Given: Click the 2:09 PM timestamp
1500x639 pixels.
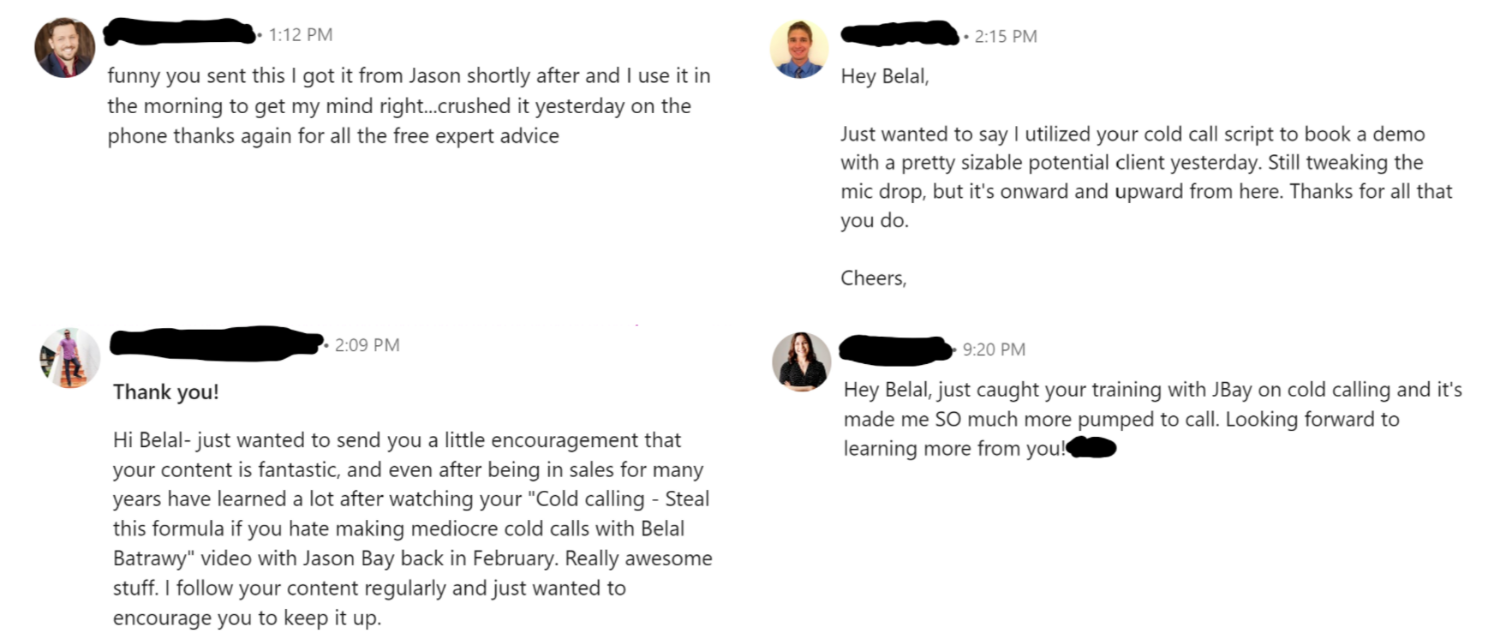Looking at the screenshot, I should pyautogui.click(x=367, y=345).
